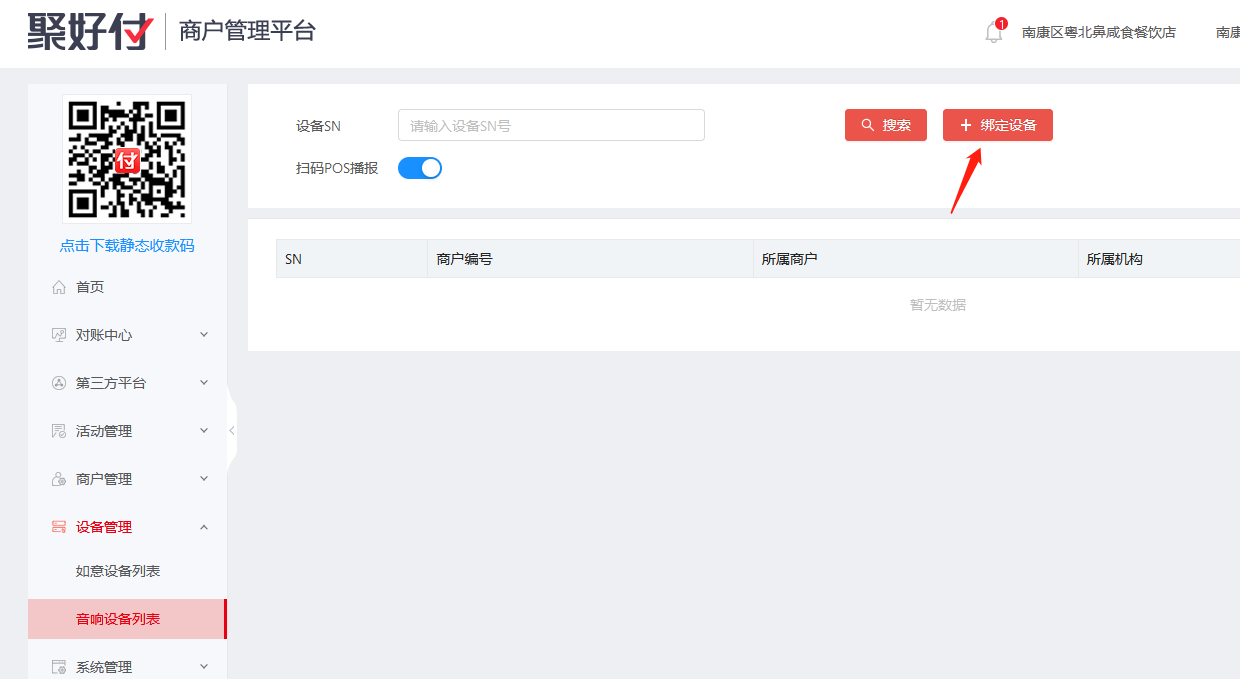1240x679 pixels.
Task: Click the 商户管理平台 title text
Action: tap(247, 31)
